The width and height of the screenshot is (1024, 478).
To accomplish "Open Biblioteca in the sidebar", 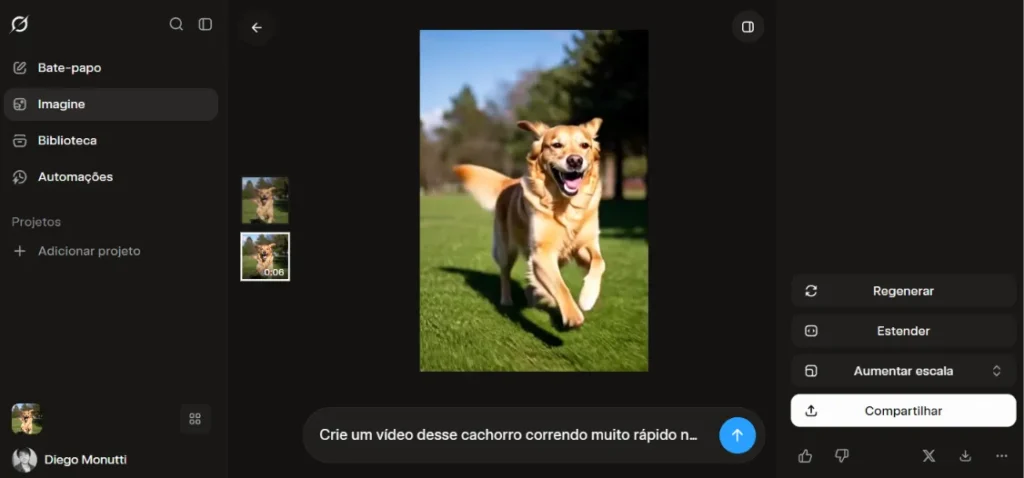I will click(x=111, y=140).
